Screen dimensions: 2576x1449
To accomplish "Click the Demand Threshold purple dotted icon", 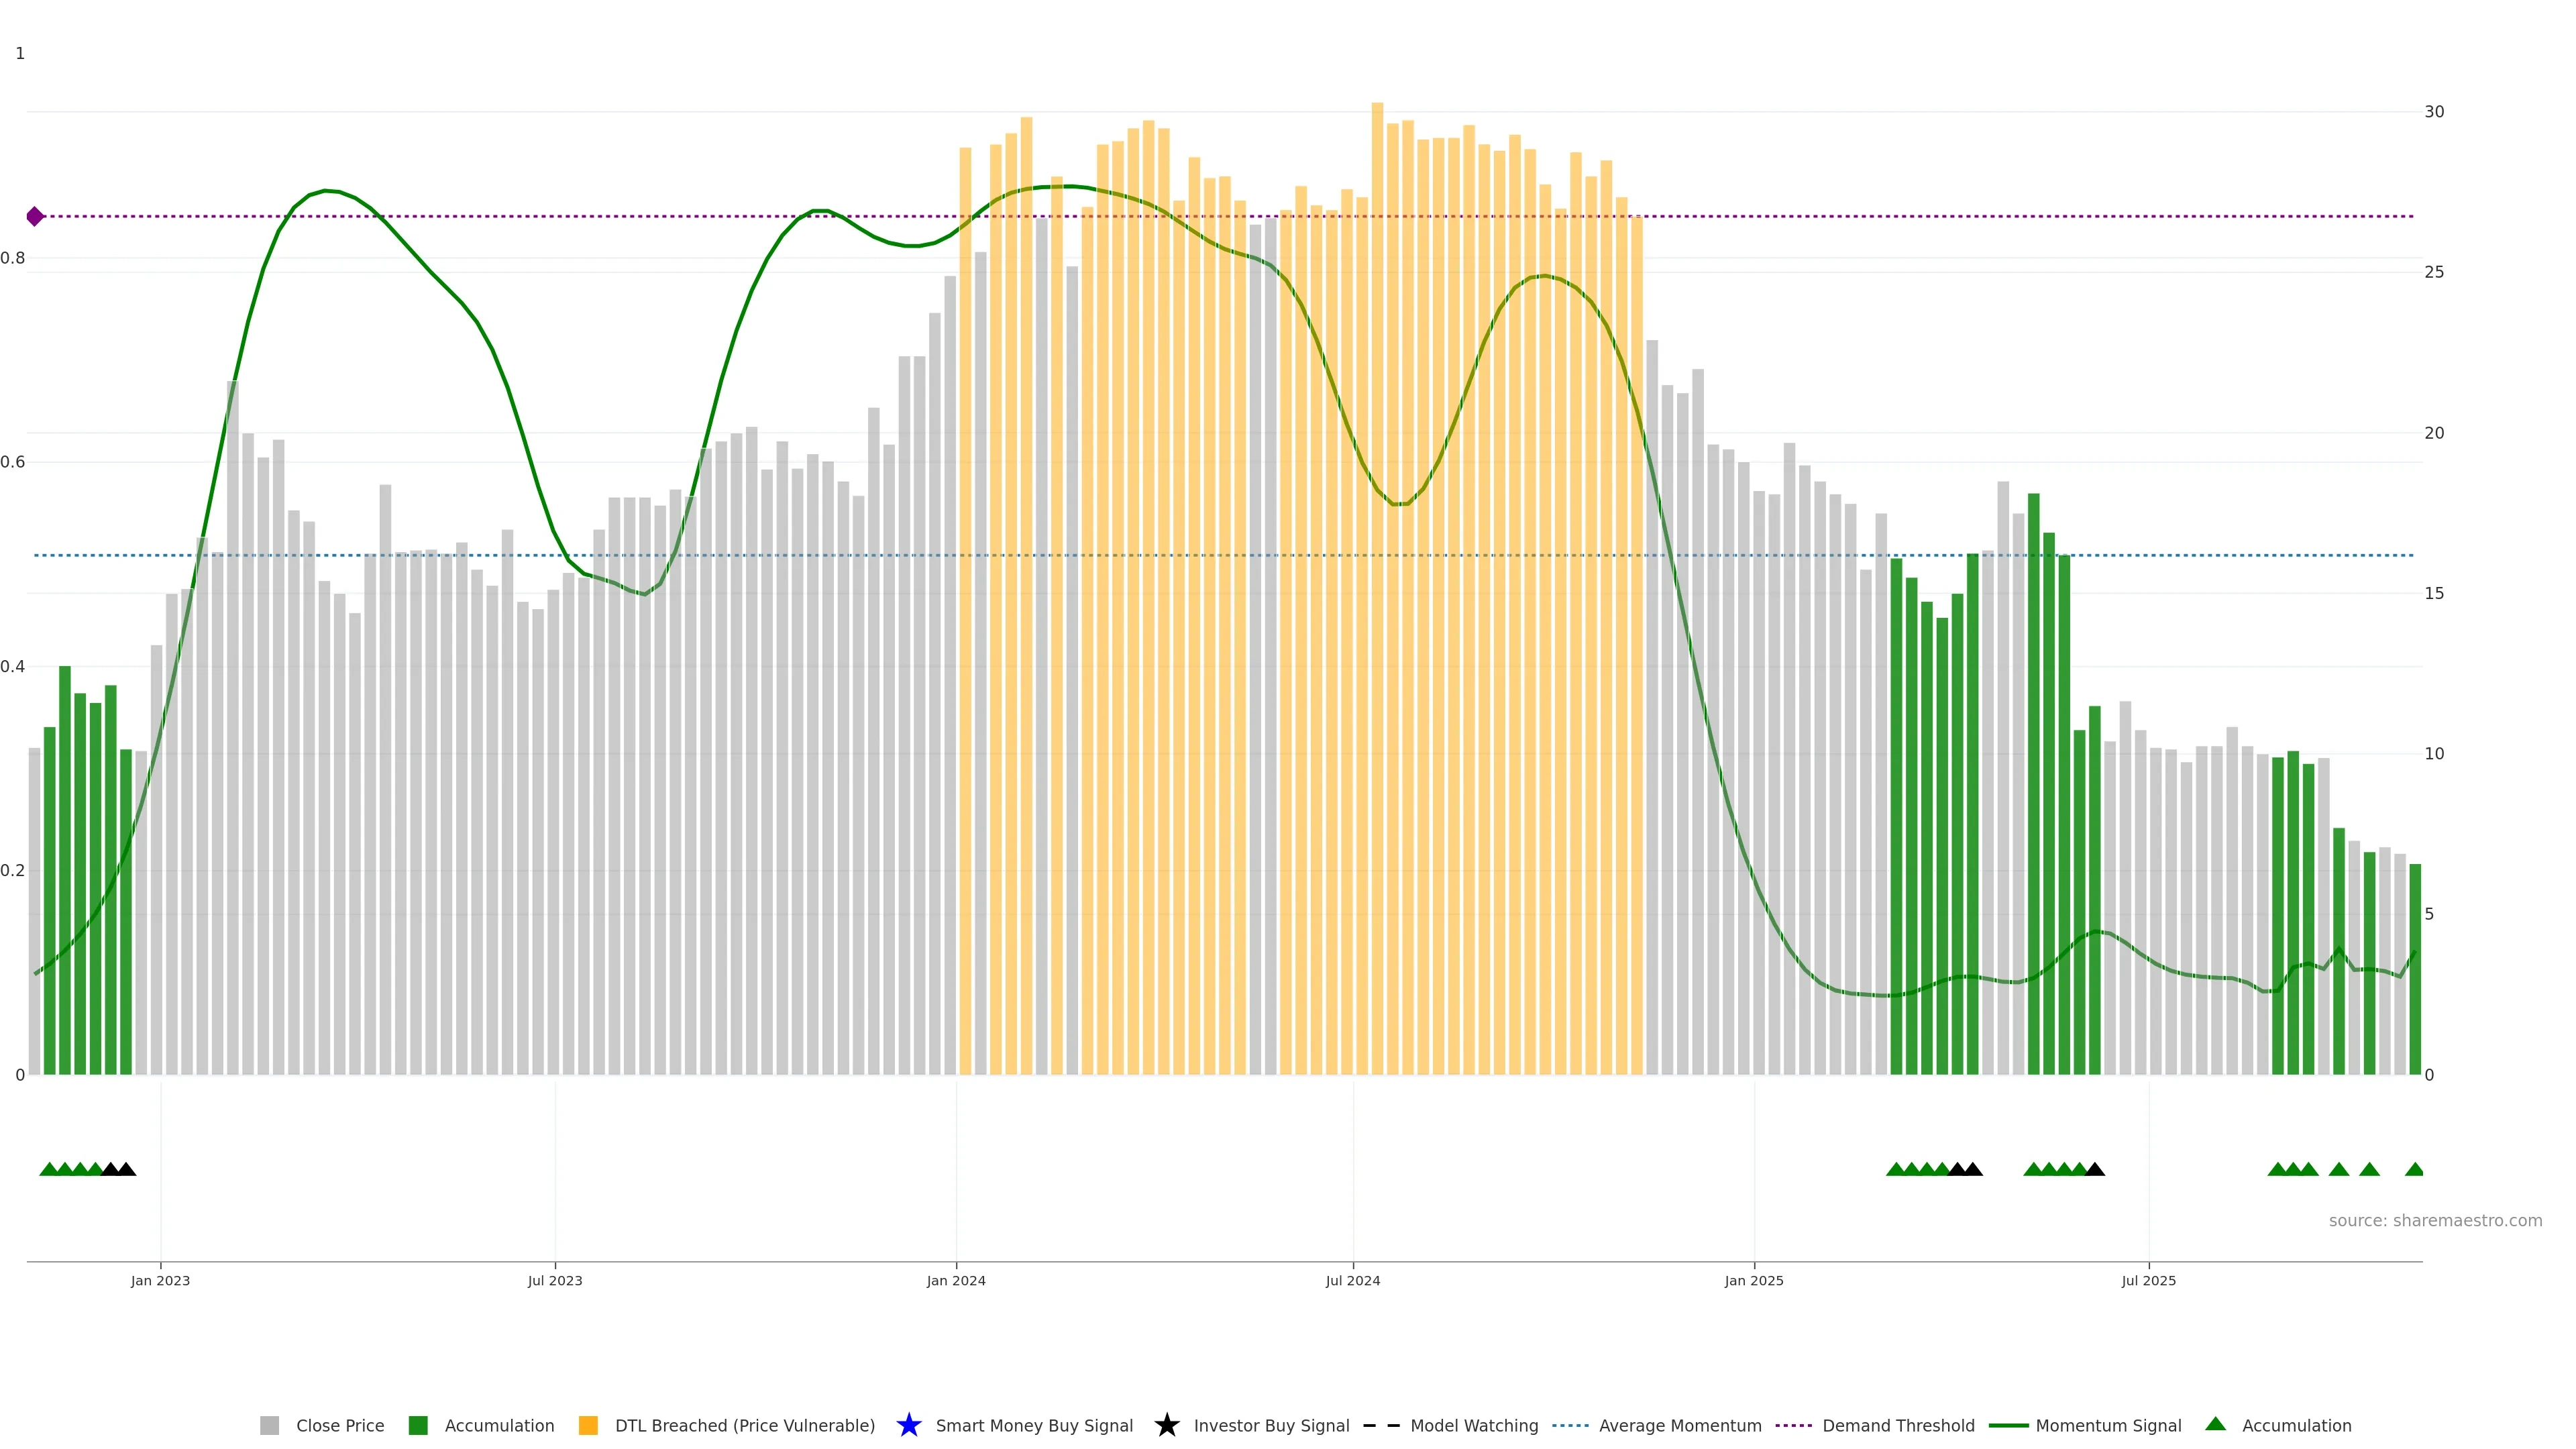I will (1793, 1425).
